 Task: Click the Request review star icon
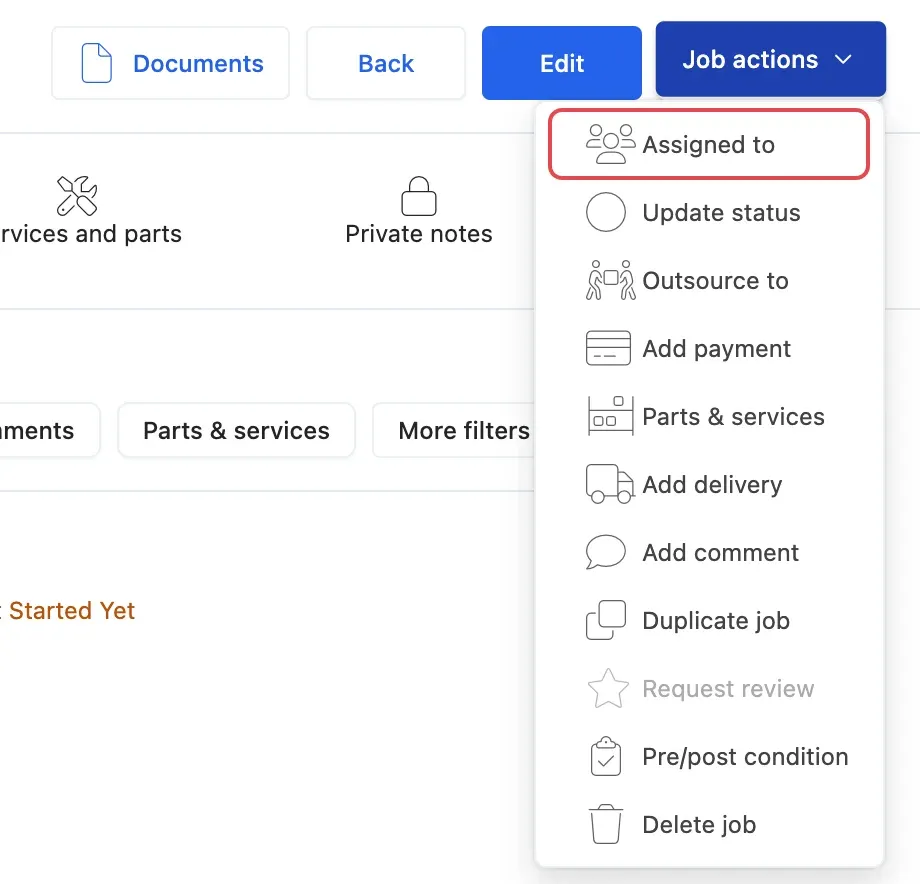pyautogui.click(x=608, y=688)
